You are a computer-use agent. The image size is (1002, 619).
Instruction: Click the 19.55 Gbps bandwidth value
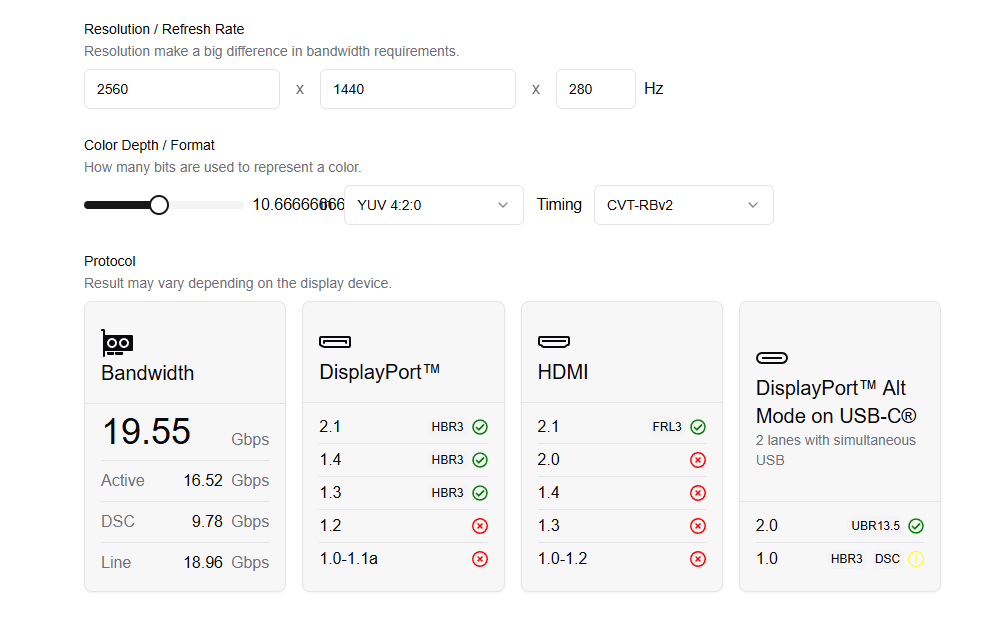pyautogui.click(x=147, y=432)
